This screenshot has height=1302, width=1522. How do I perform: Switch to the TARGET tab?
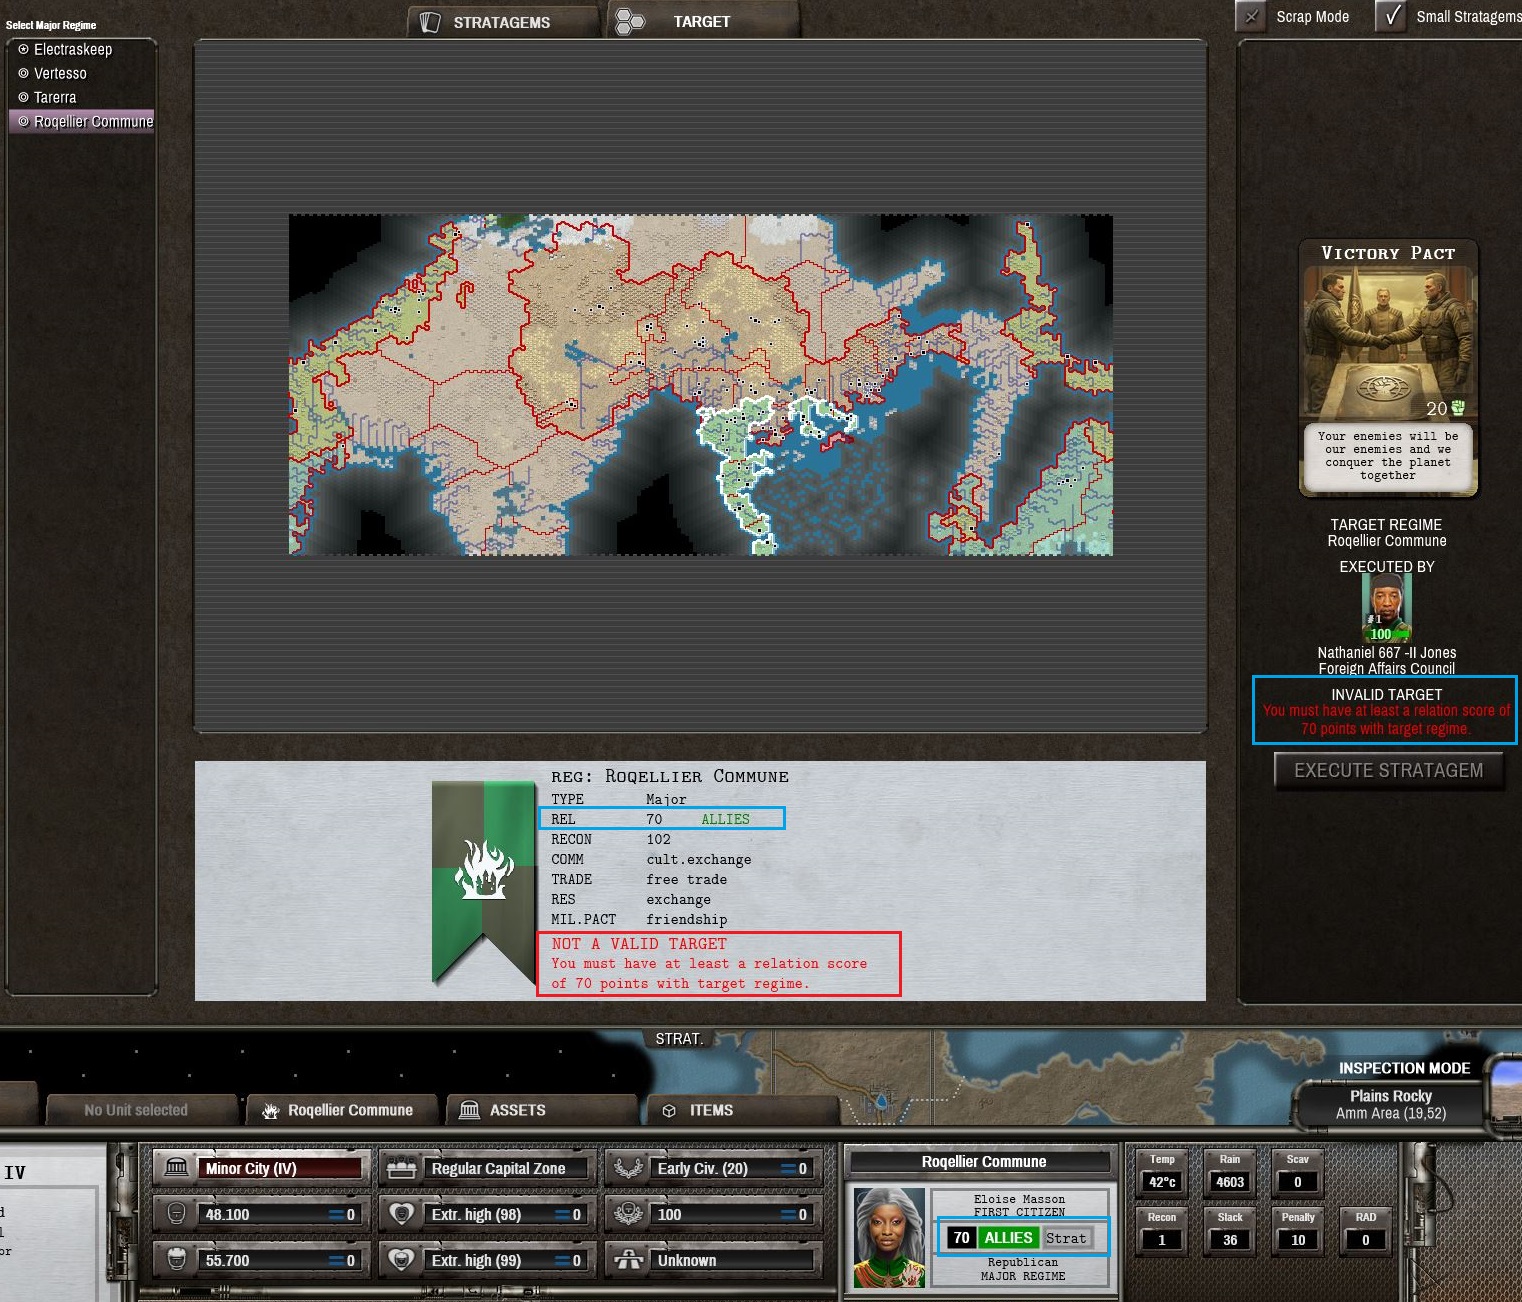pos(702,21)
